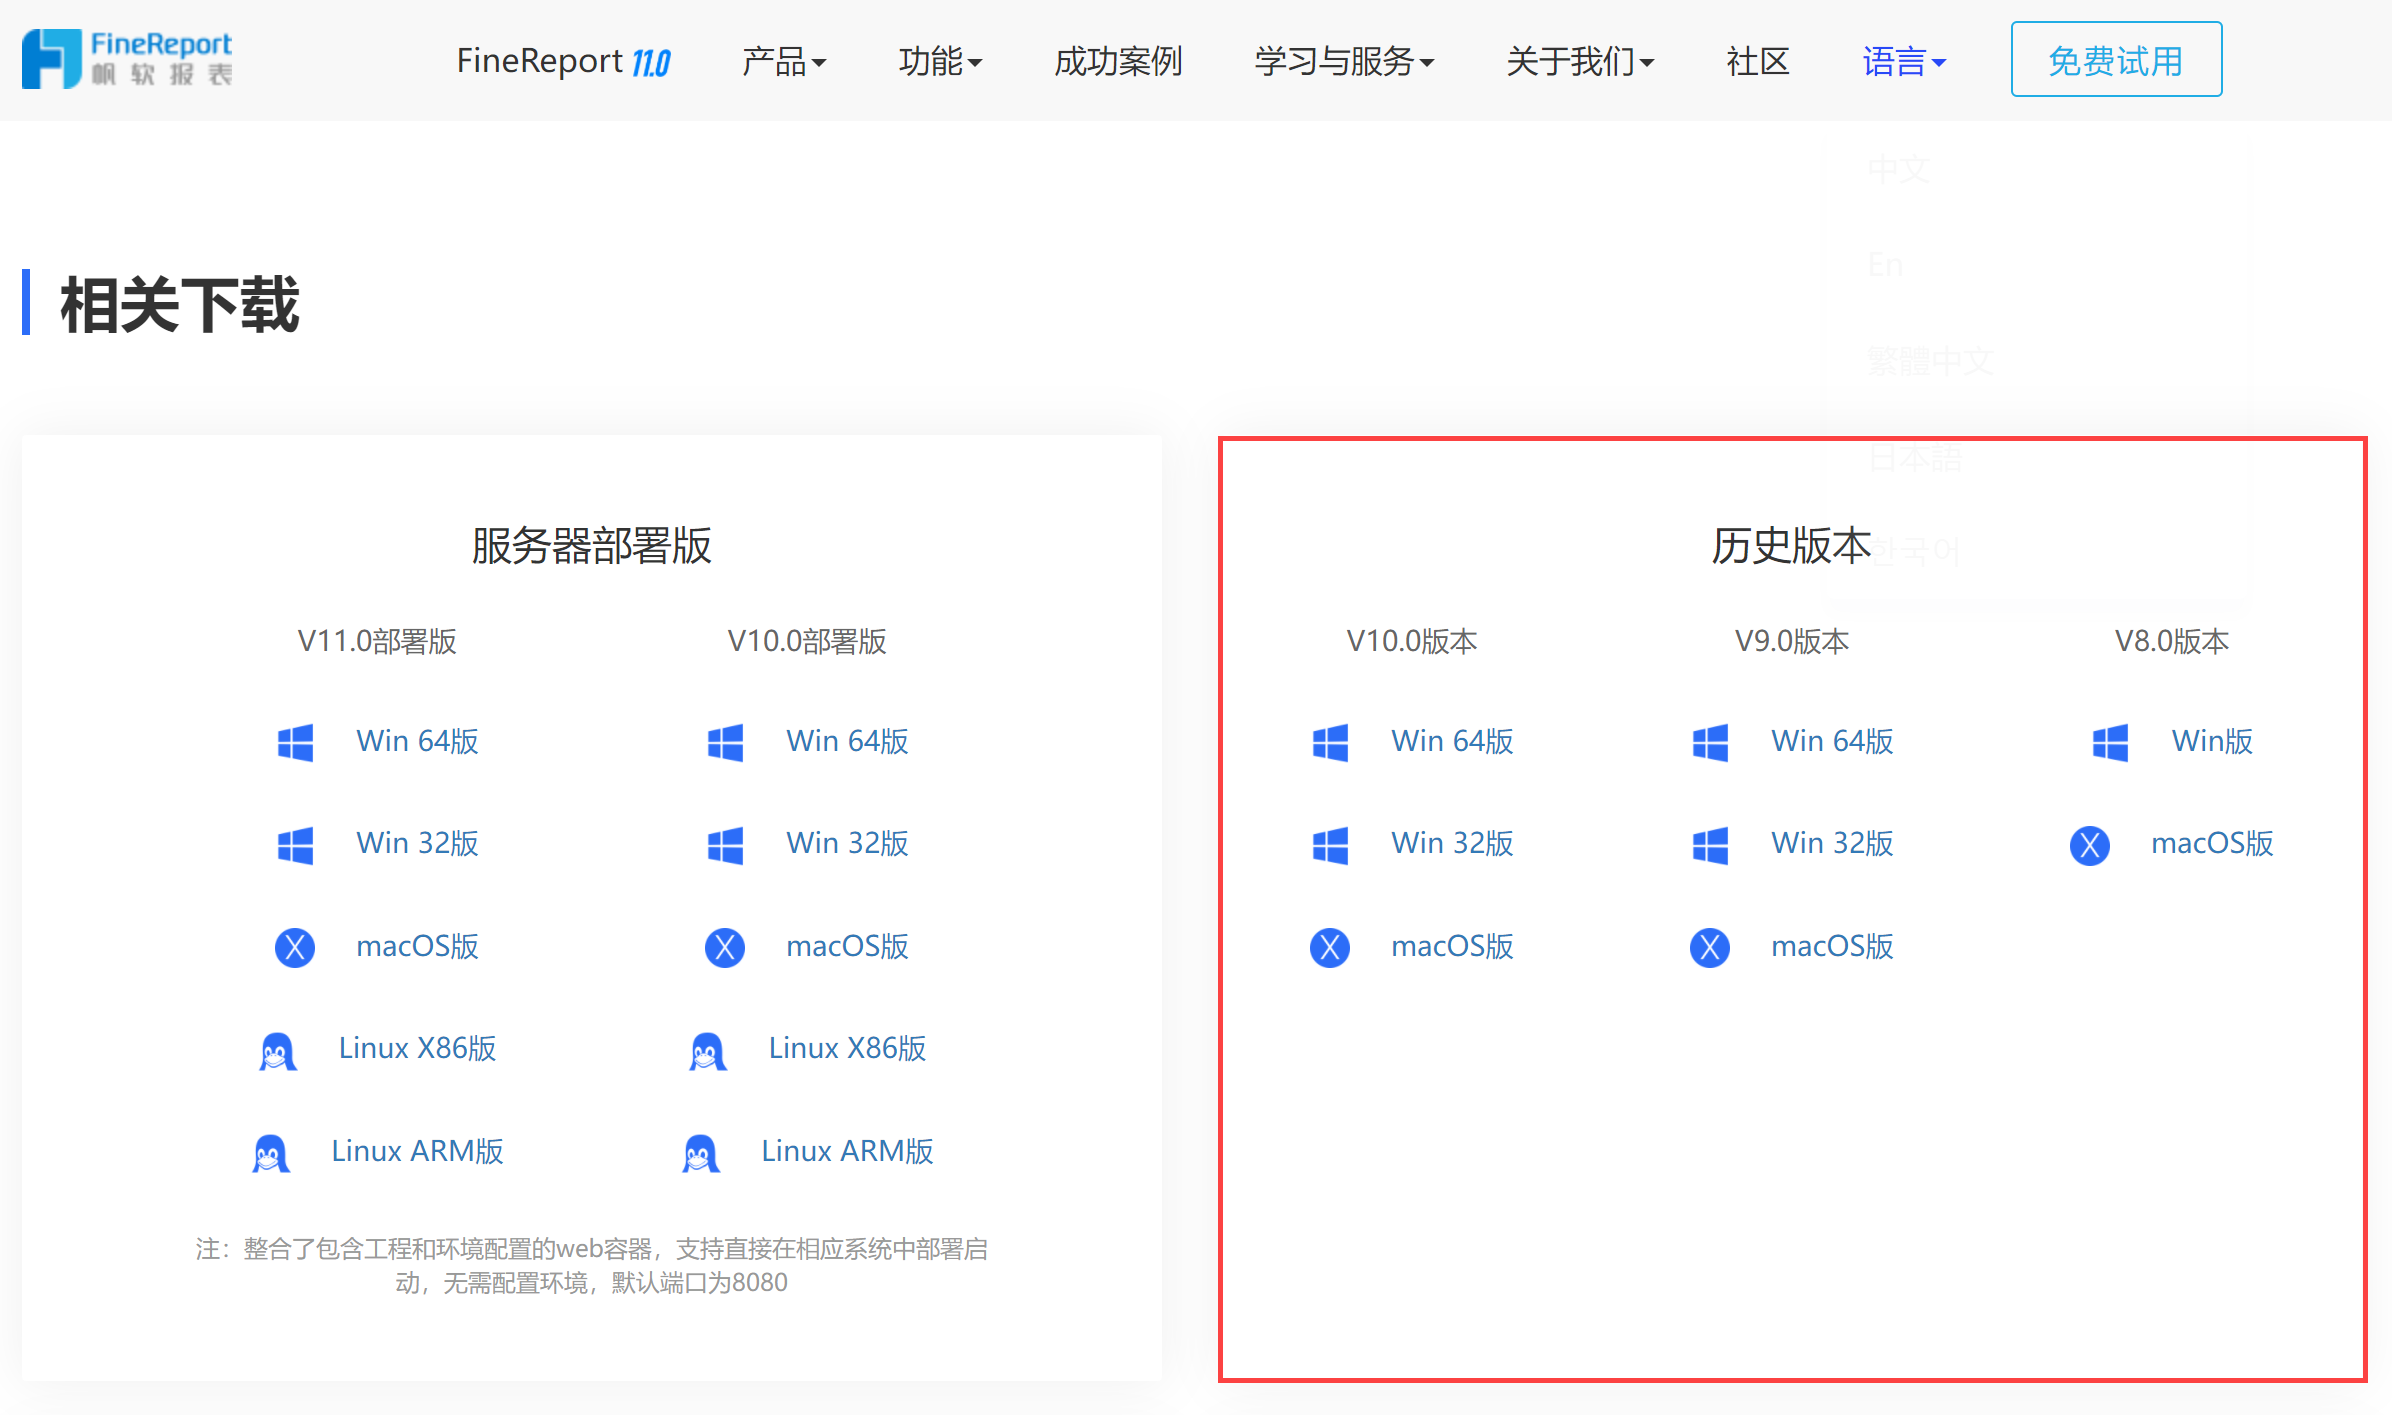The image size is (2392, 1415).
Task: Click Windows icon beside V8.0 Win版
Action: coord(2110,742)
